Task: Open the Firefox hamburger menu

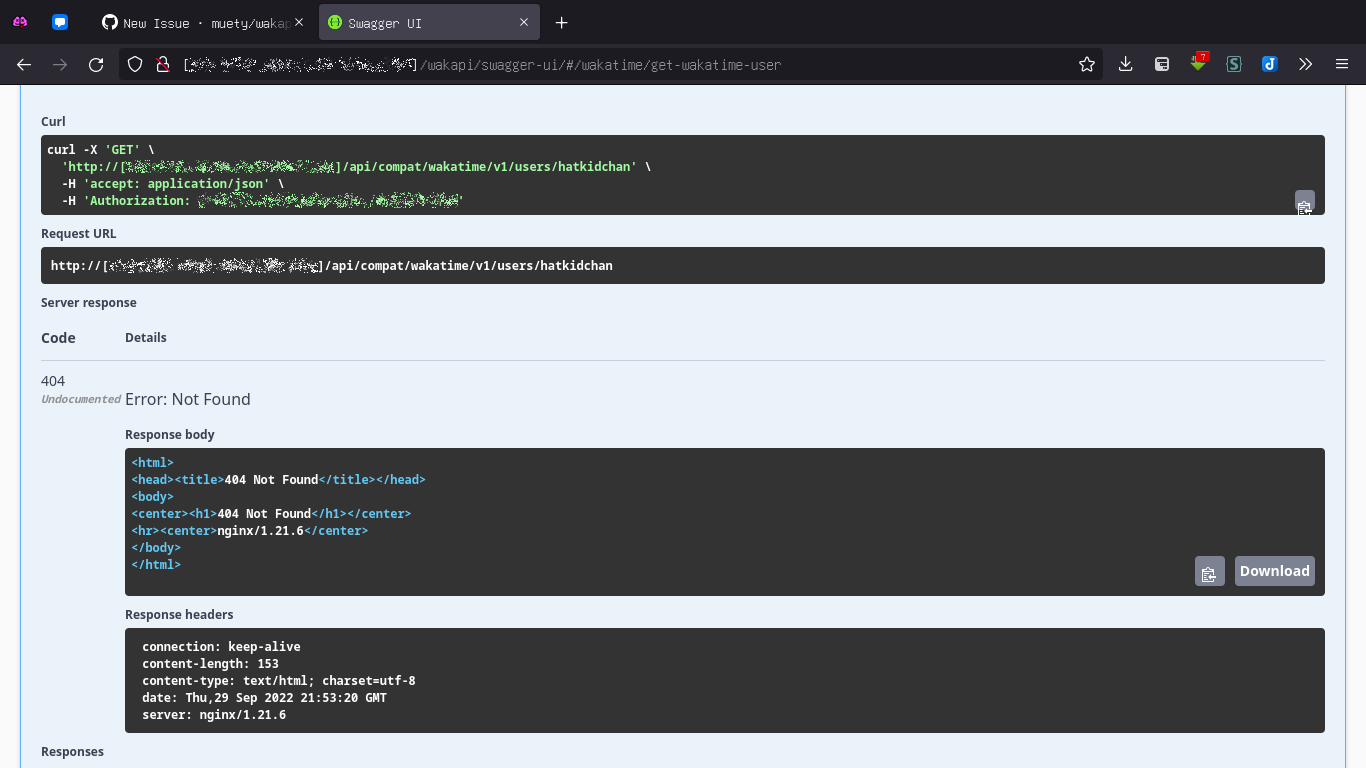Action: coord(1342,63)
